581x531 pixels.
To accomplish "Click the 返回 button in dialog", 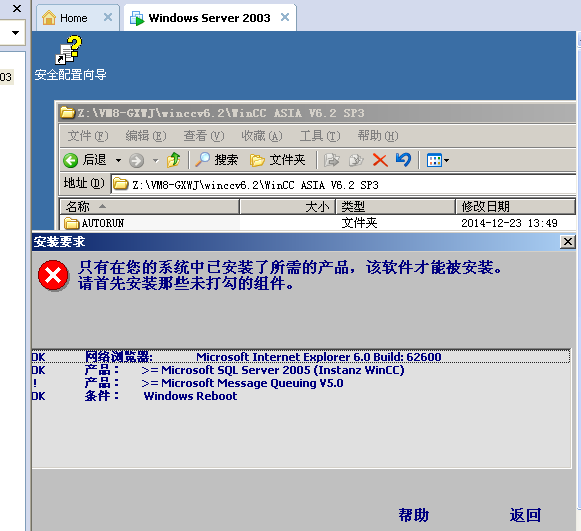I will coord(525,515).
